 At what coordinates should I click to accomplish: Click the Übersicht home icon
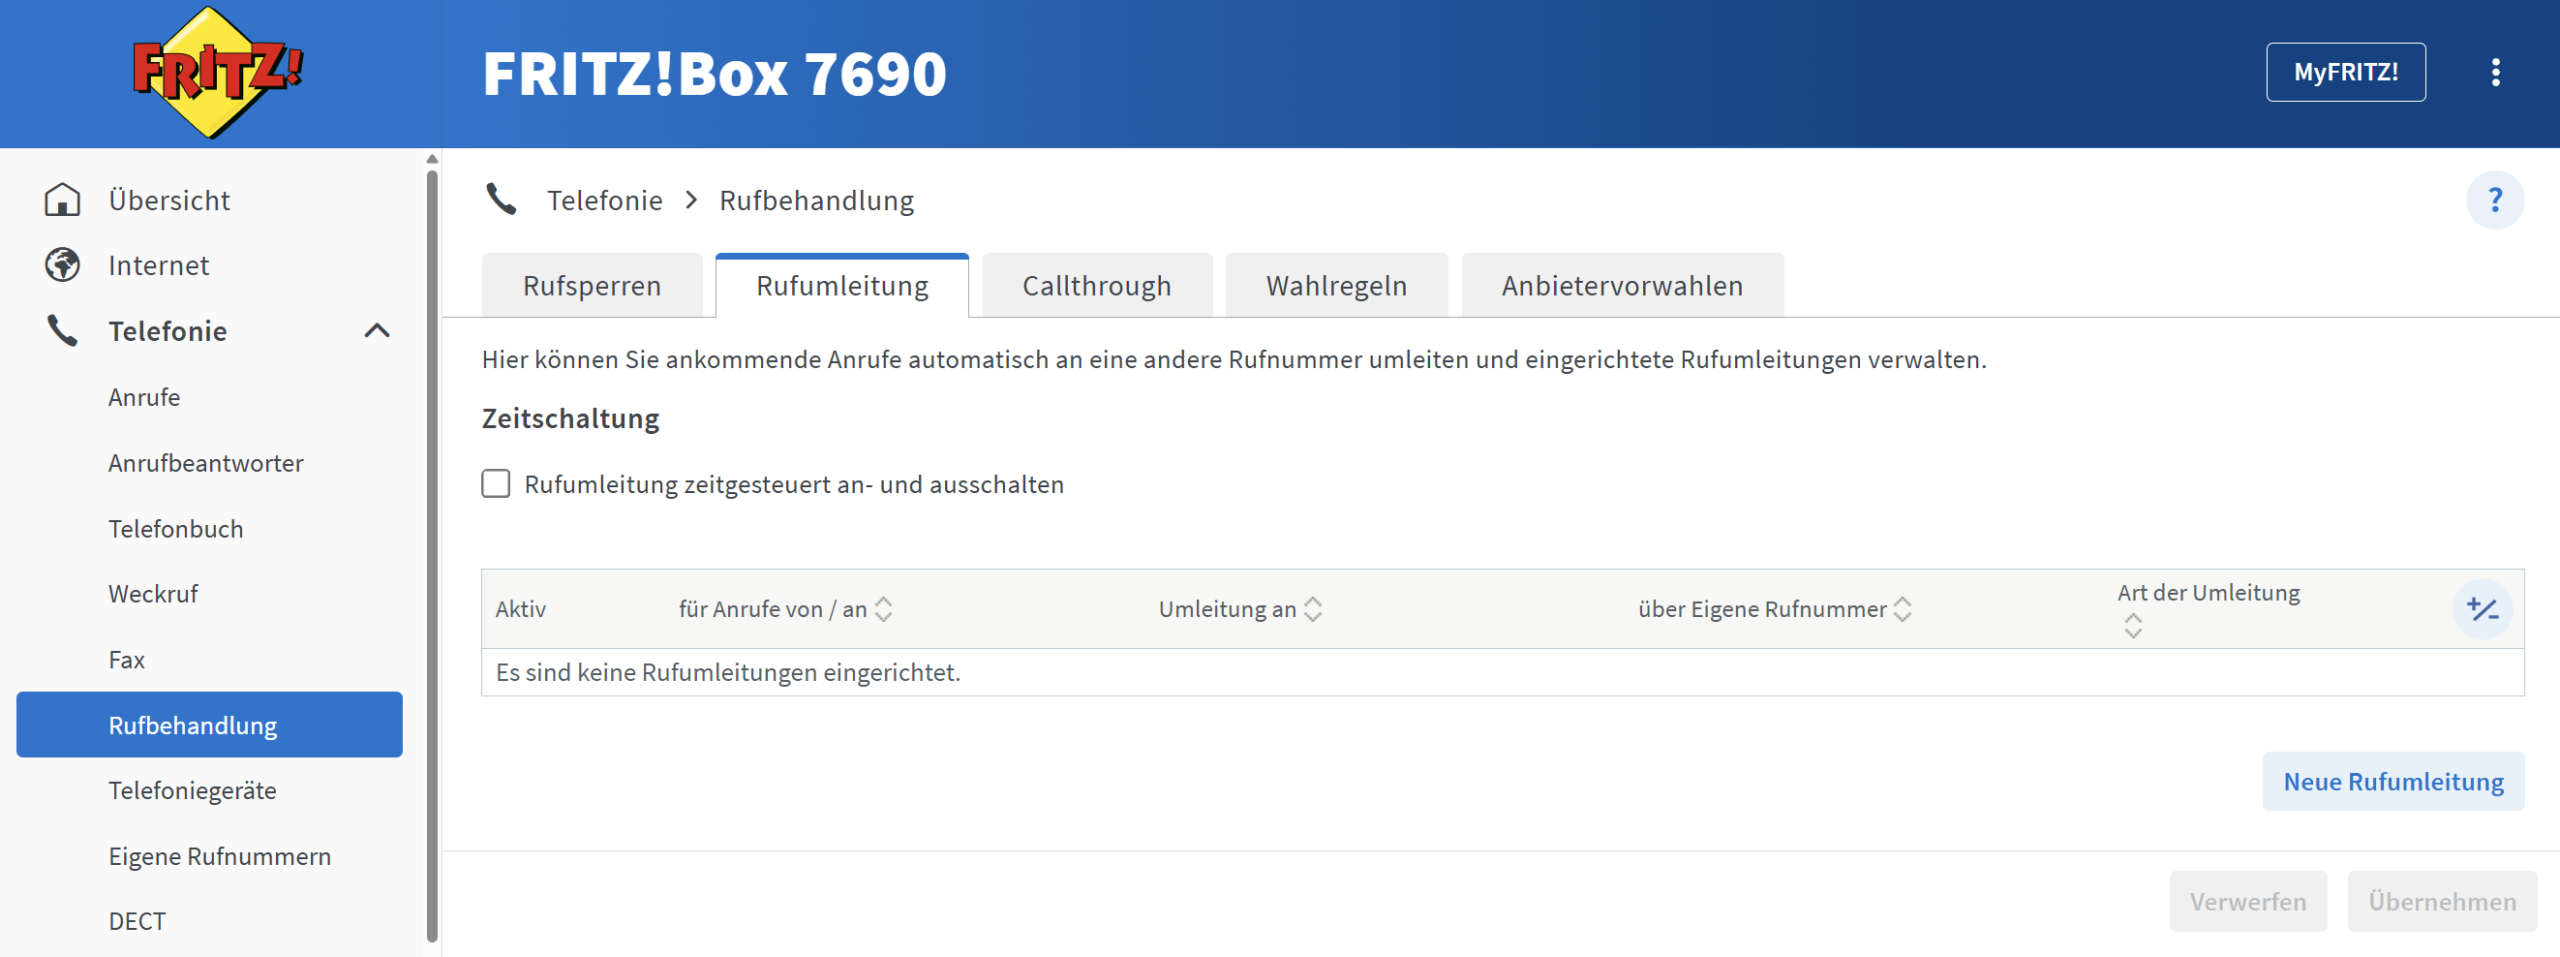pos(62,200)
